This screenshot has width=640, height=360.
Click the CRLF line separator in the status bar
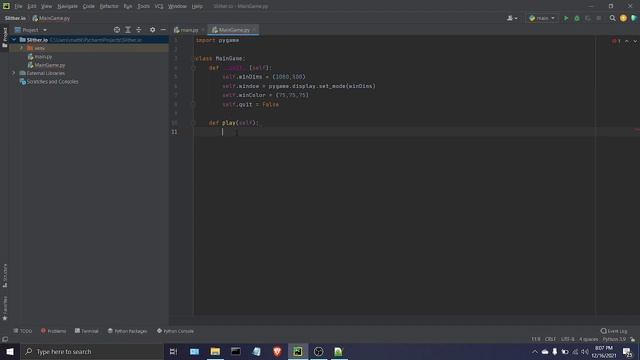click(550, 339)
